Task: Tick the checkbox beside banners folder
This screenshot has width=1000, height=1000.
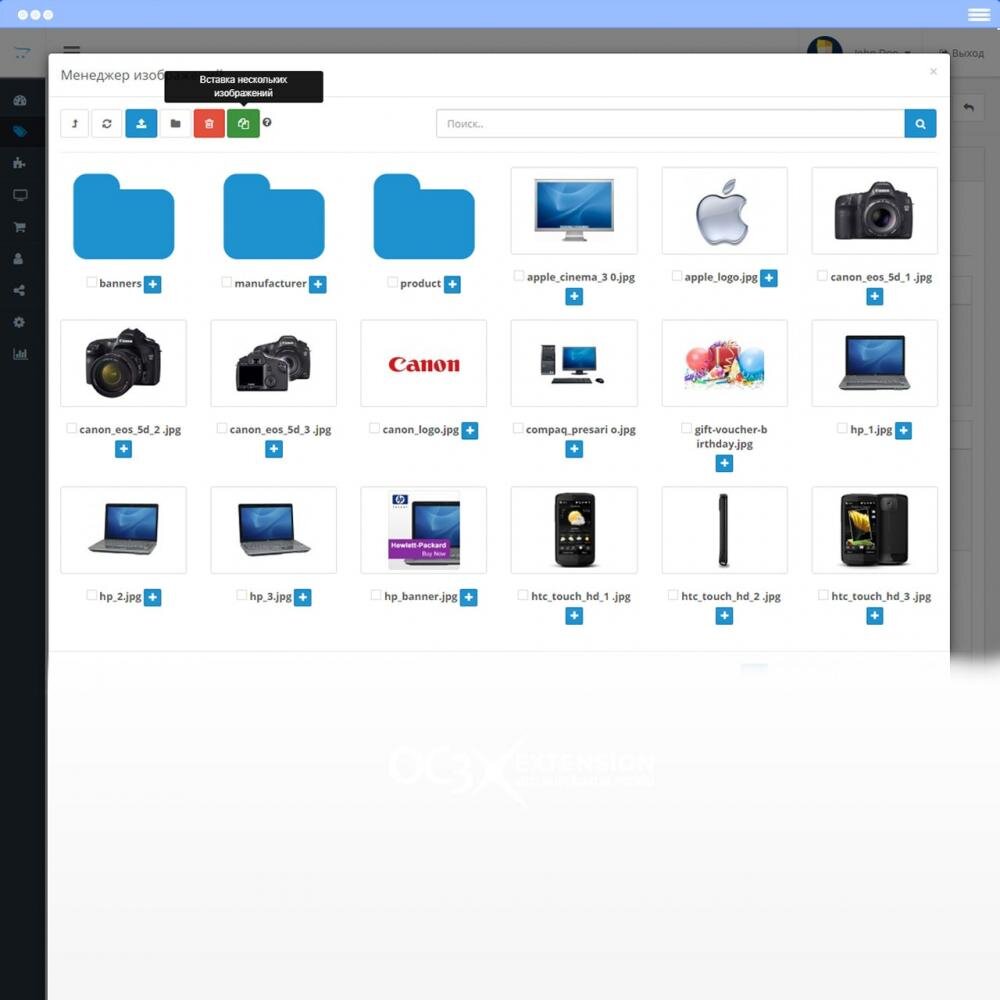Action: pyautogui.click(x=92, y=283)
